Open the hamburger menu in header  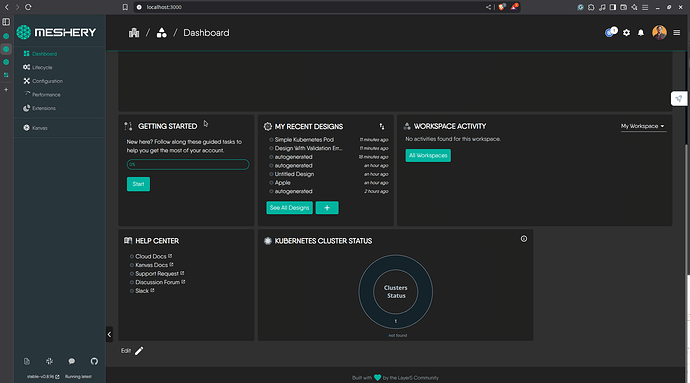[677, 33]
